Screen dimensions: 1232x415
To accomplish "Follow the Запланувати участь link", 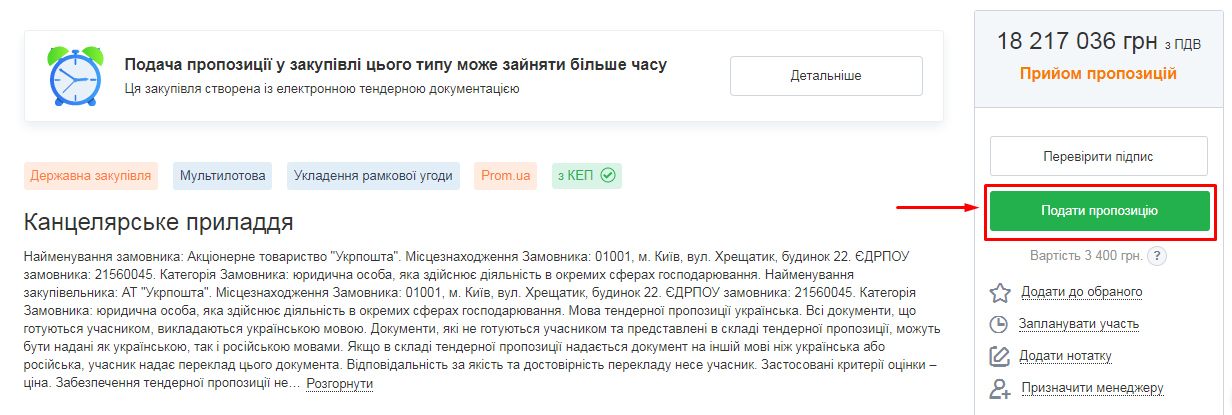I will pos(1078,324).
